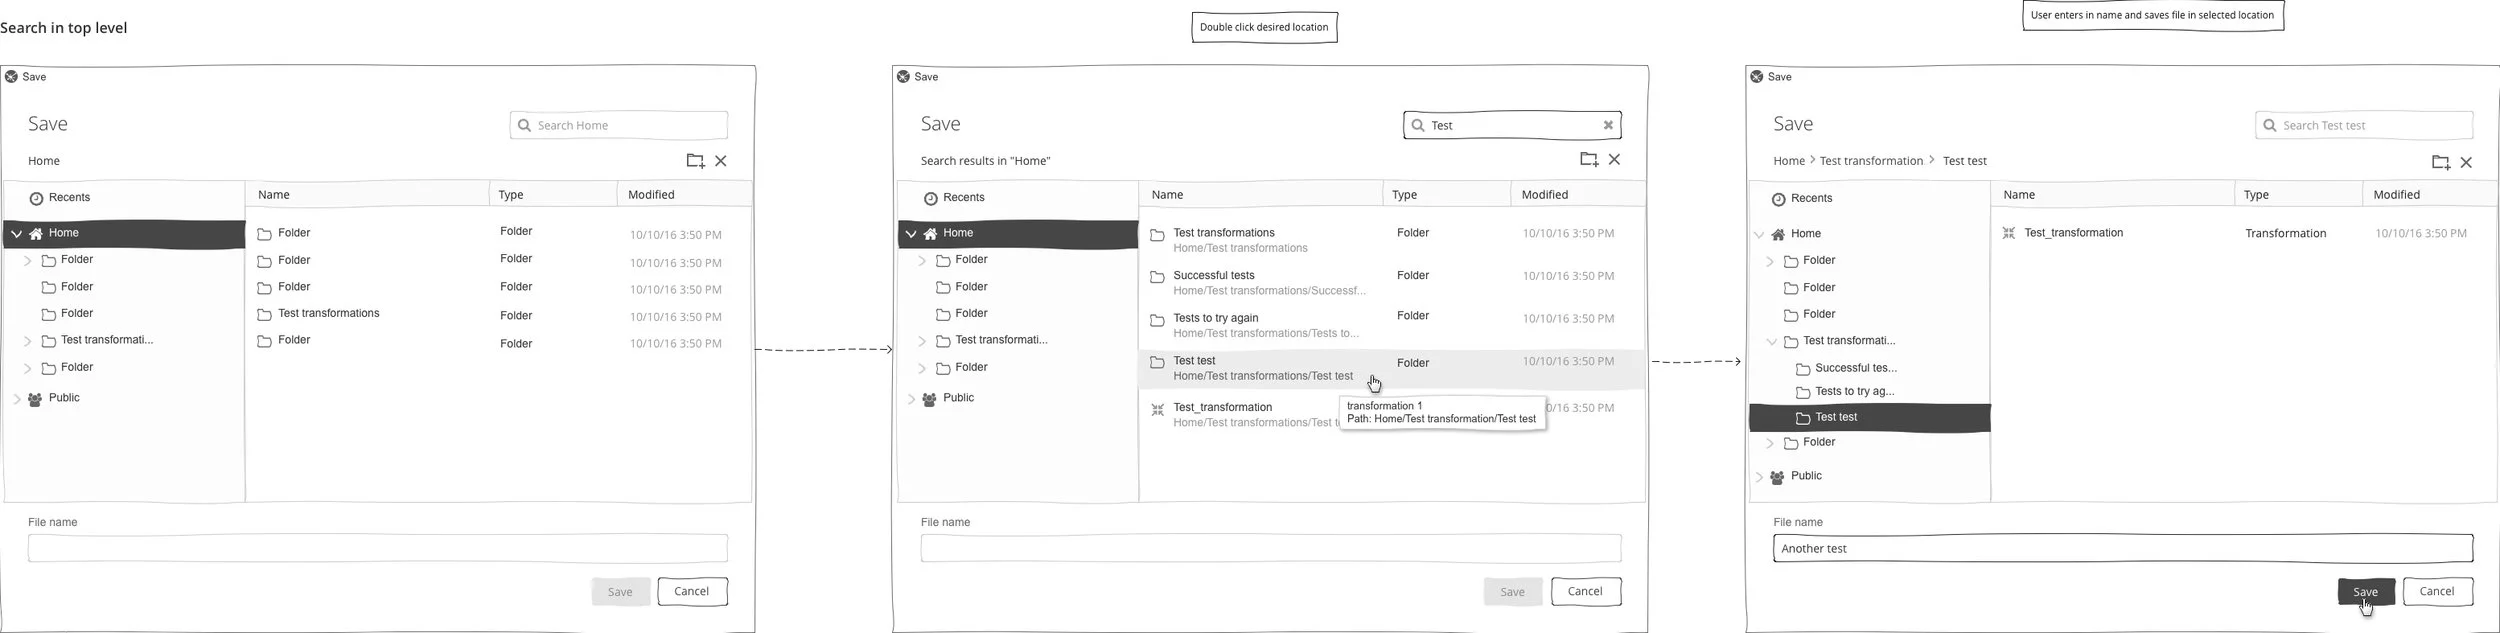
Task: Click the Search Test test input field
Action: 2364,125
